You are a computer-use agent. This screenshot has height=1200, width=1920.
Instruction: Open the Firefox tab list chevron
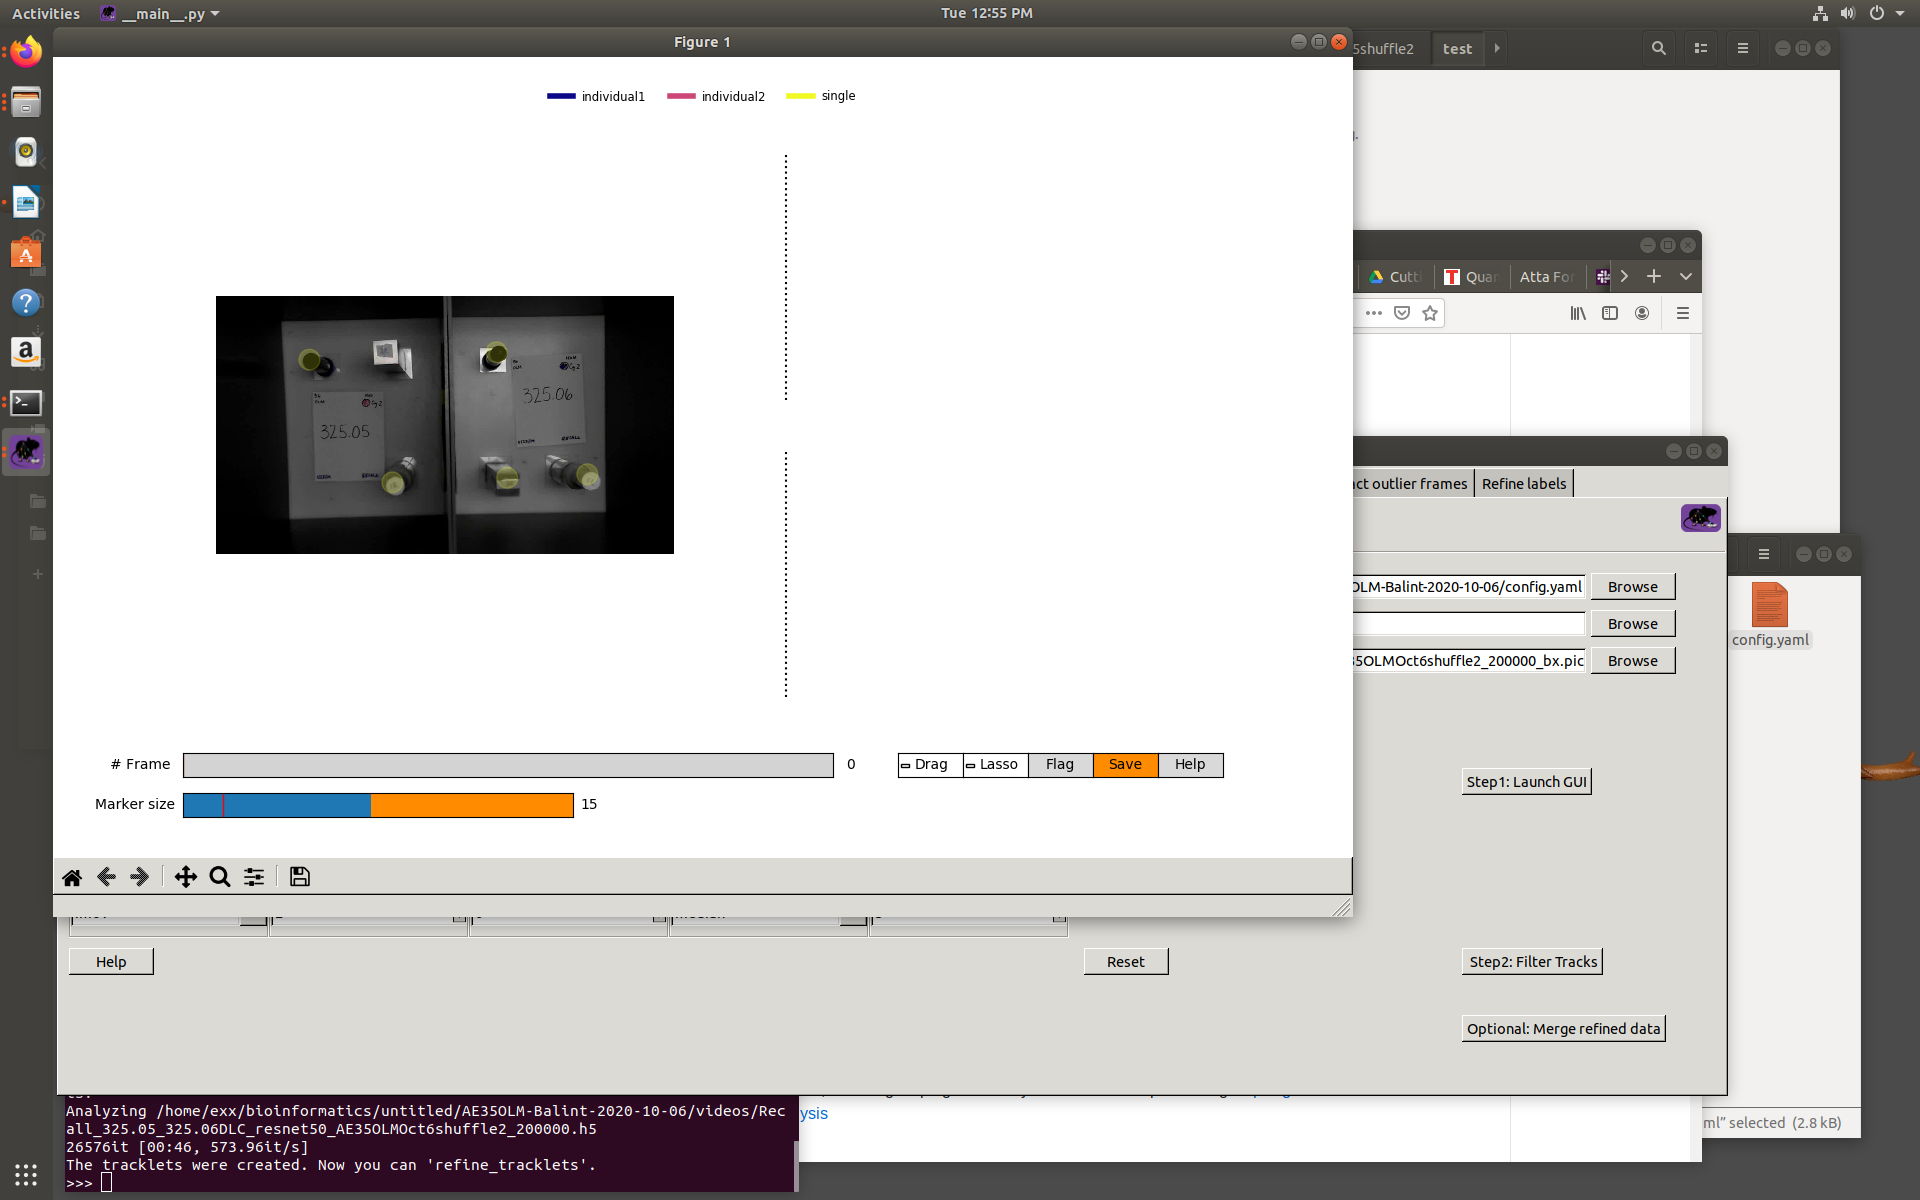[1686, 276]
